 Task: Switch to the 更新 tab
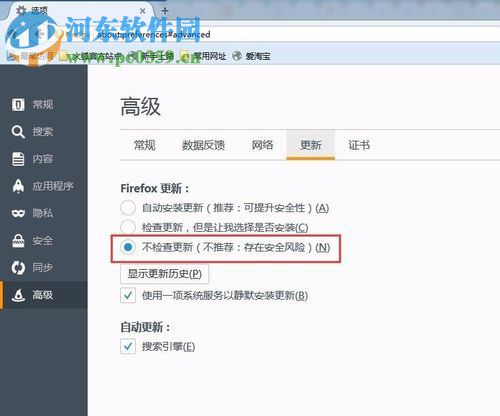click(311, 145)
